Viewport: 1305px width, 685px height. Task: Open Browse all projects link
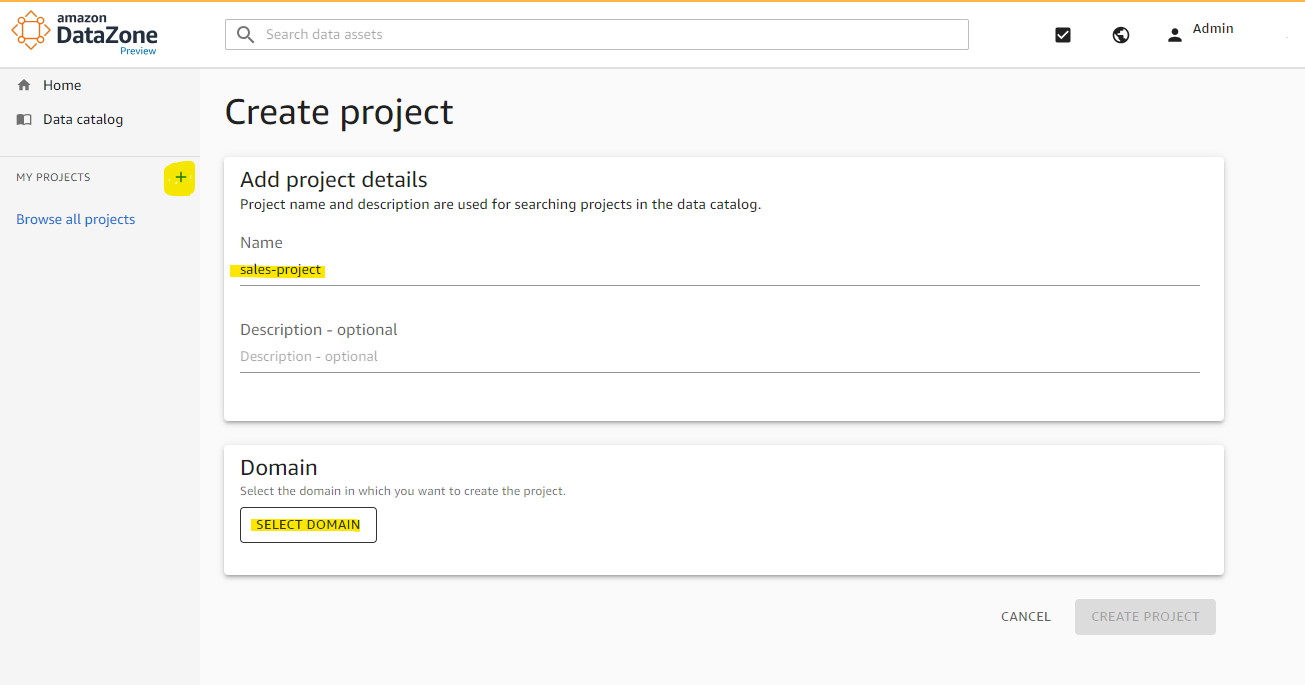click(x=75, y=219)
